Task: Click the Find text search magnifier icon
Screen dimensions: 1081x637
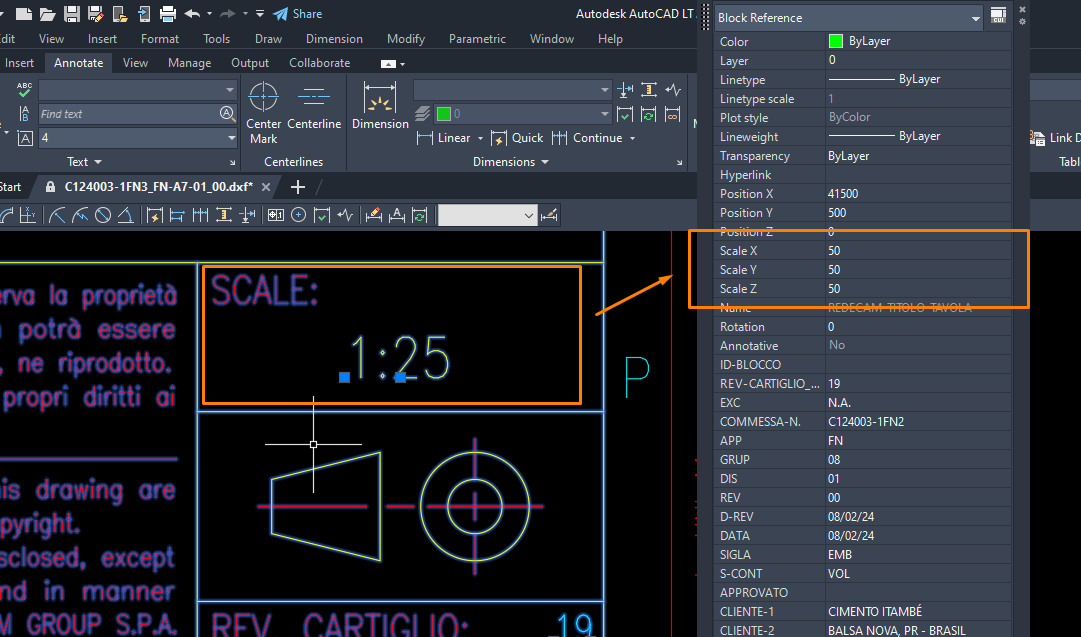Action: click(x=227, y=114)
